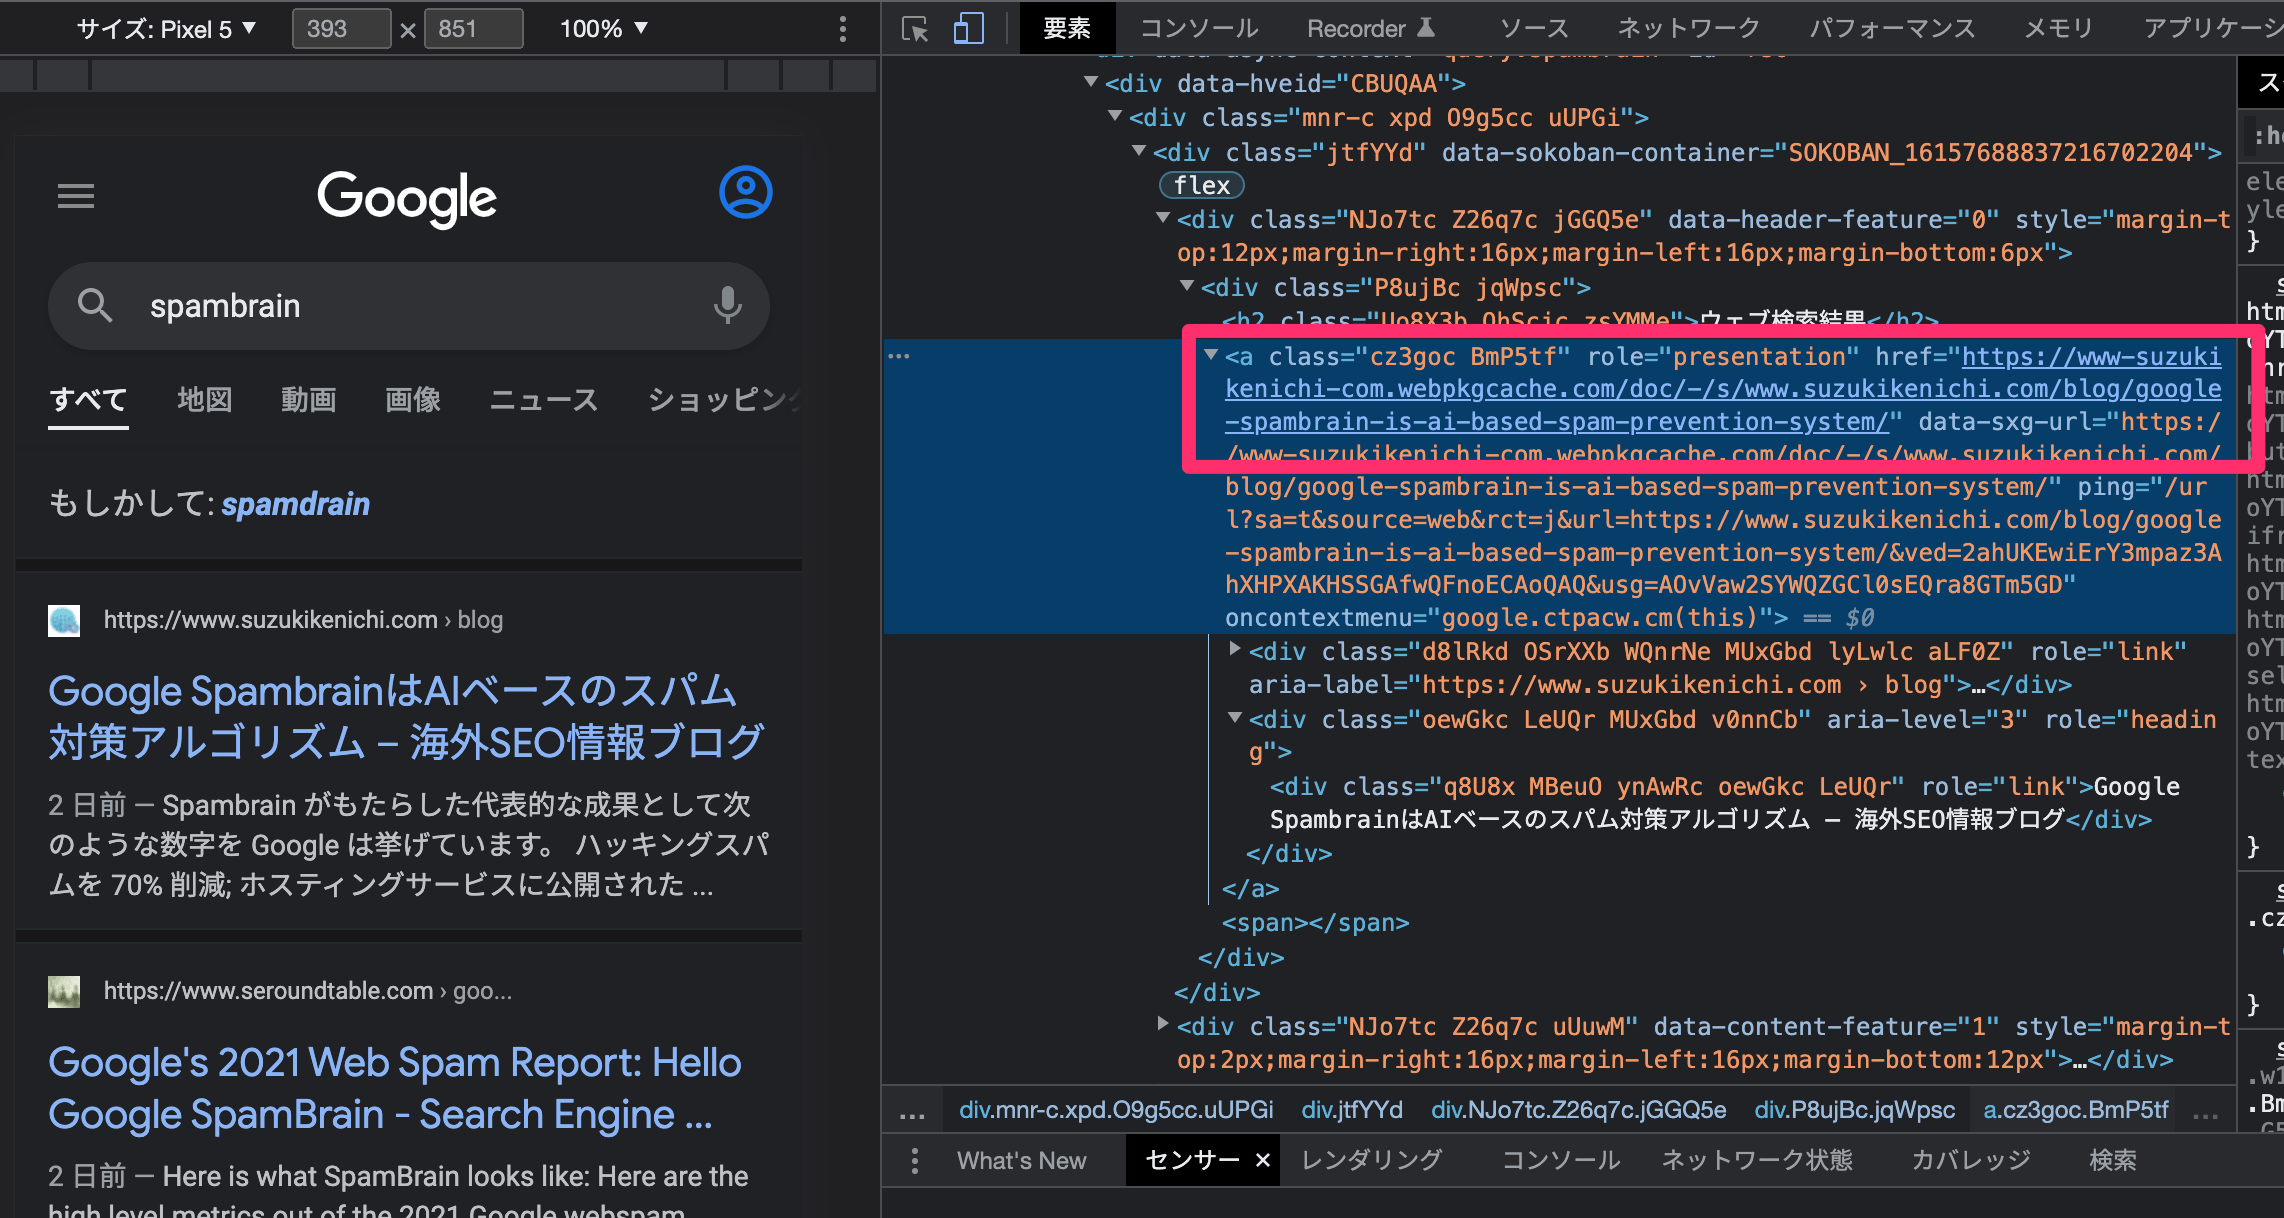Image resolution: width=2284 pixels, height=1218 pixels.
Task: Collapse the div class jtfYYd node
Action: click(x=1139, y=151)
